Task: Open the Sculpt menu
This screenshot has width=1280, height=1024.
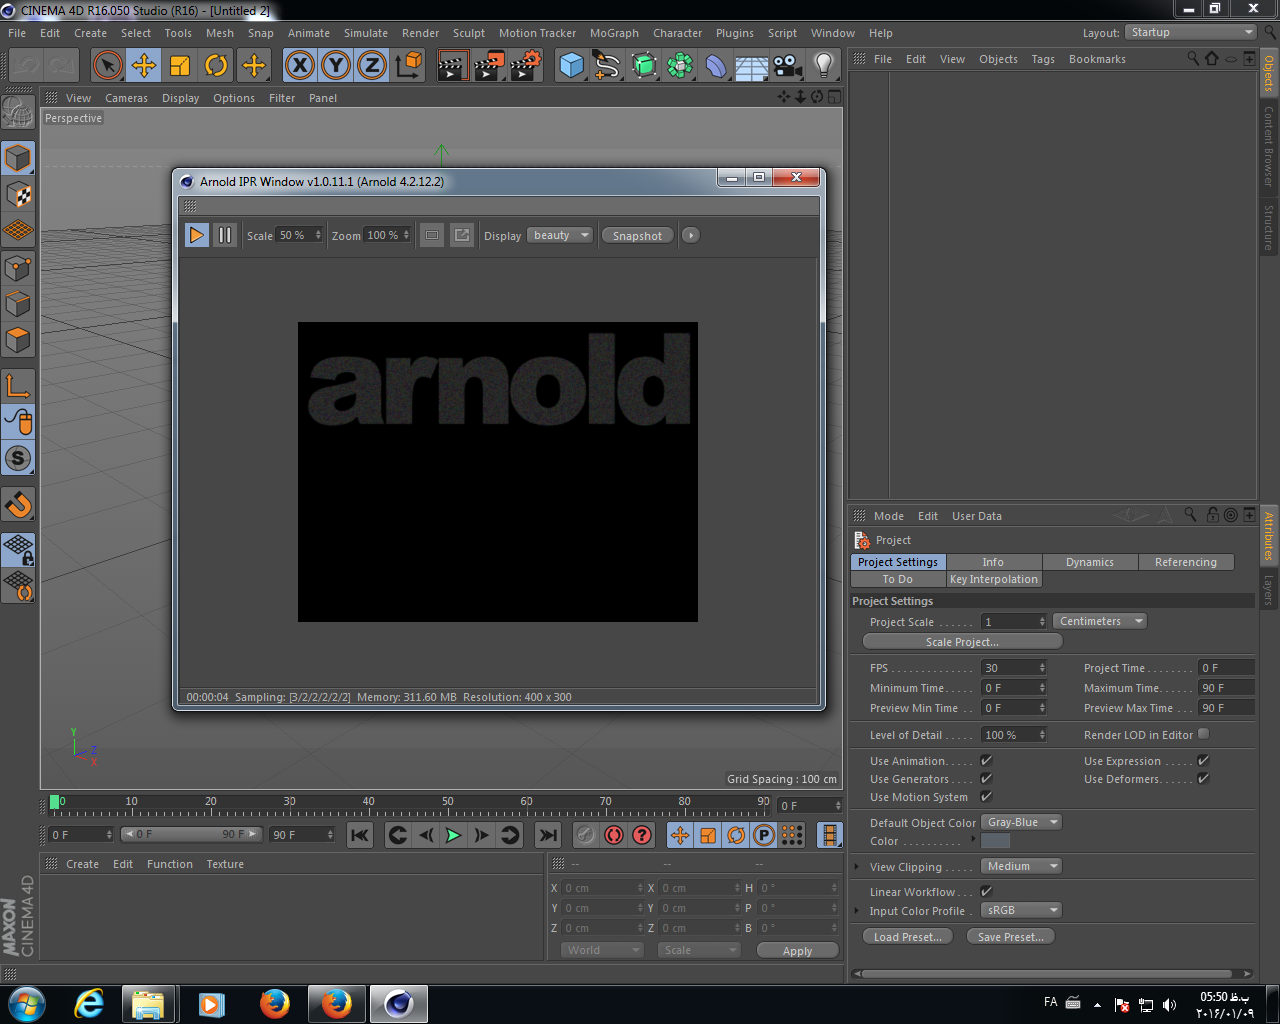Action: pyautogui.click(x=468, y=33)
